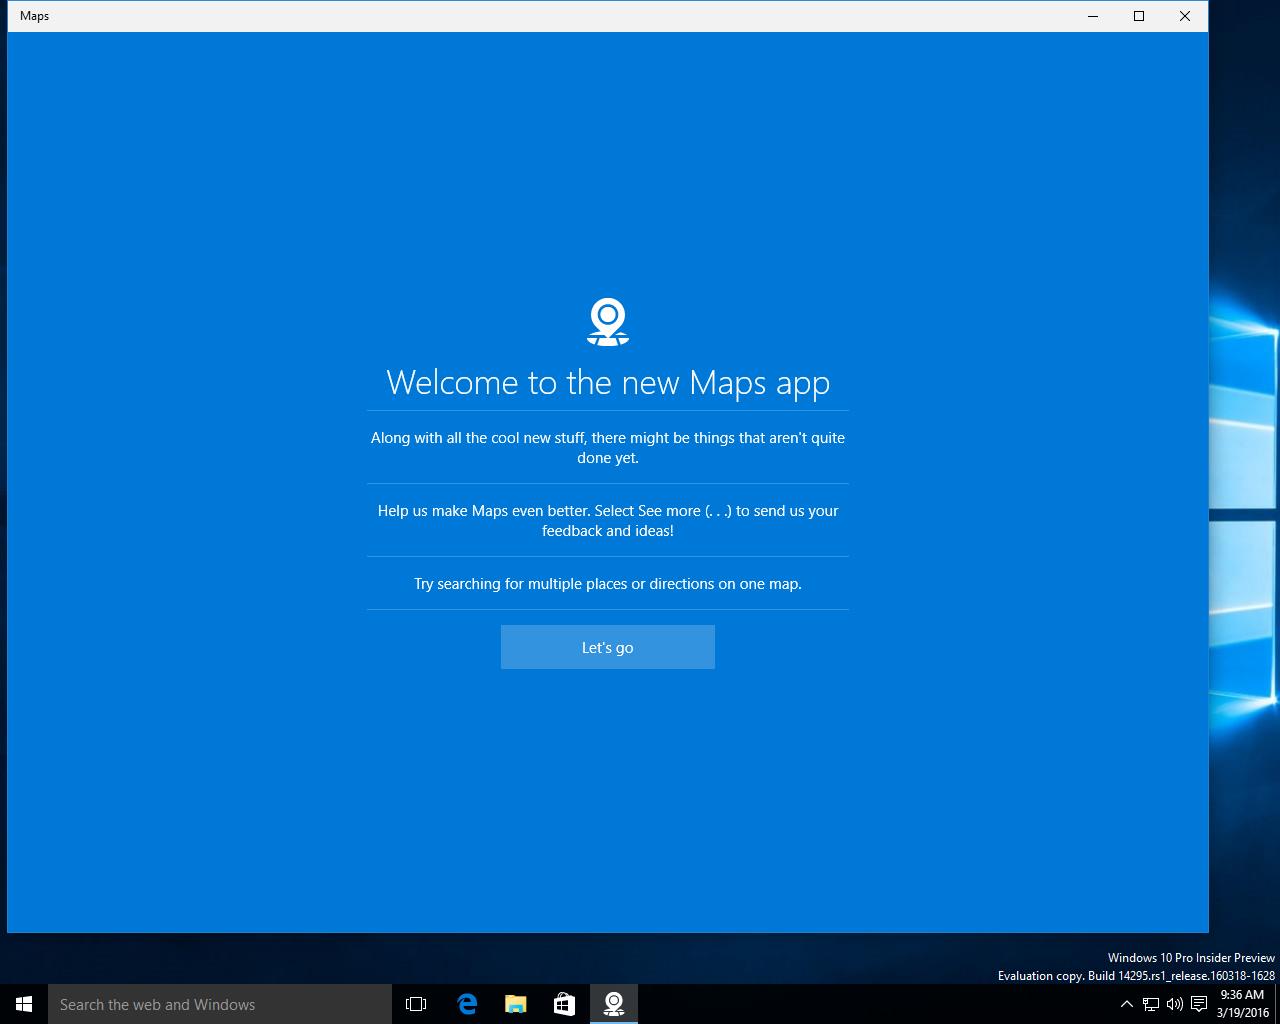Click the 'Along with all the cool new stuff' text
The image size is (1280, 1024).
608,447
